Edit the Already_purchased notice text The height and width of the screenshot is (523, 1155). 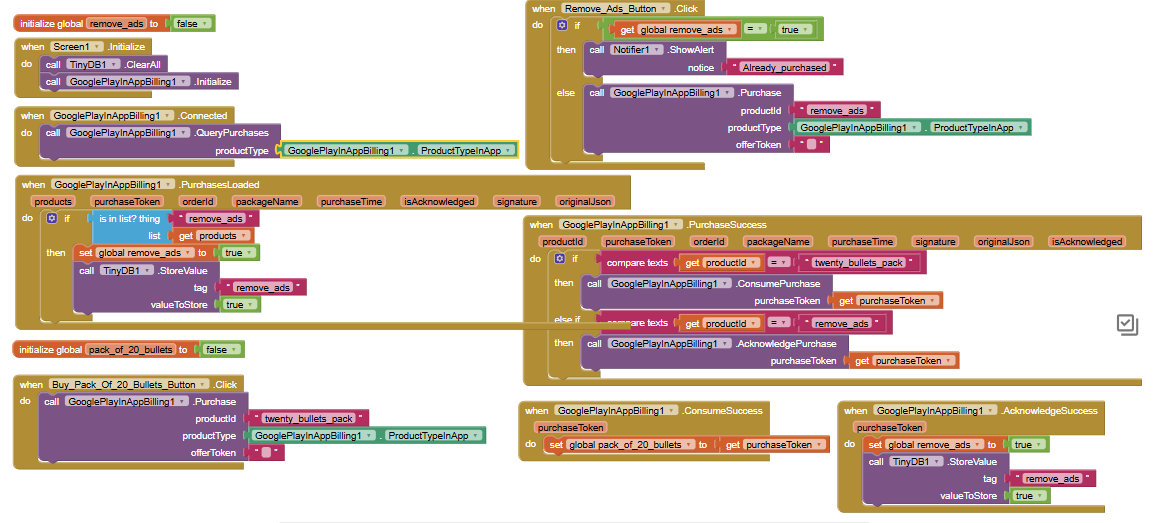pyautogui.click(x=784, y=67)
